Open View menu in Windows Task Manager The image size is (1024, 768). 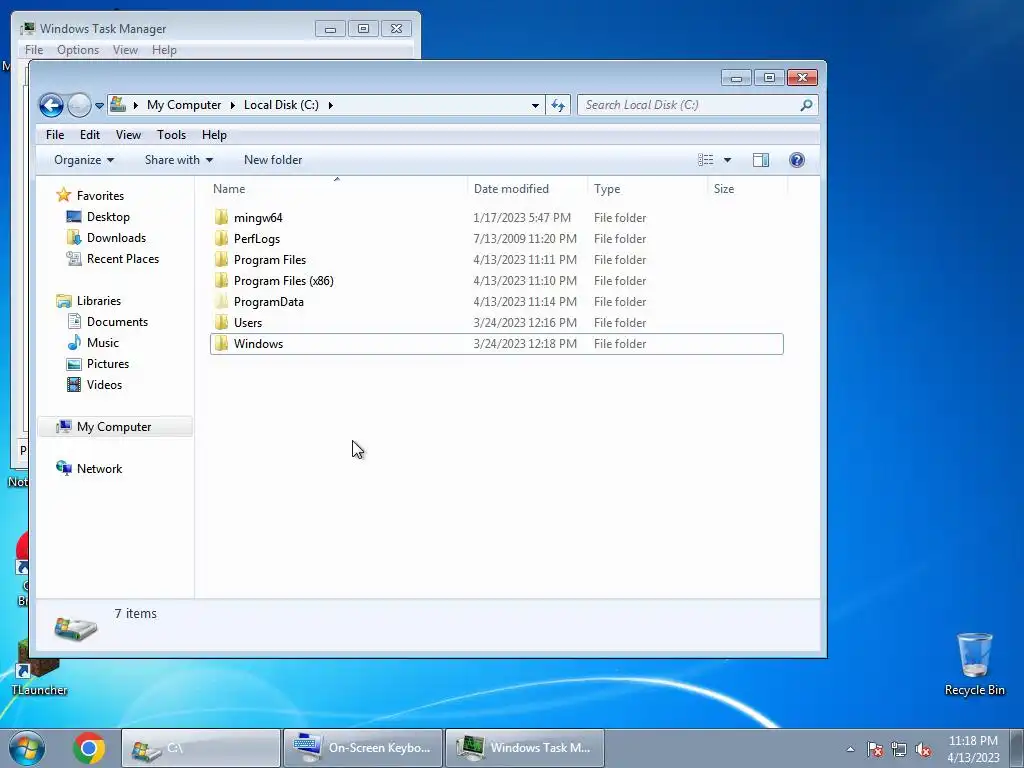pos(125,50)
